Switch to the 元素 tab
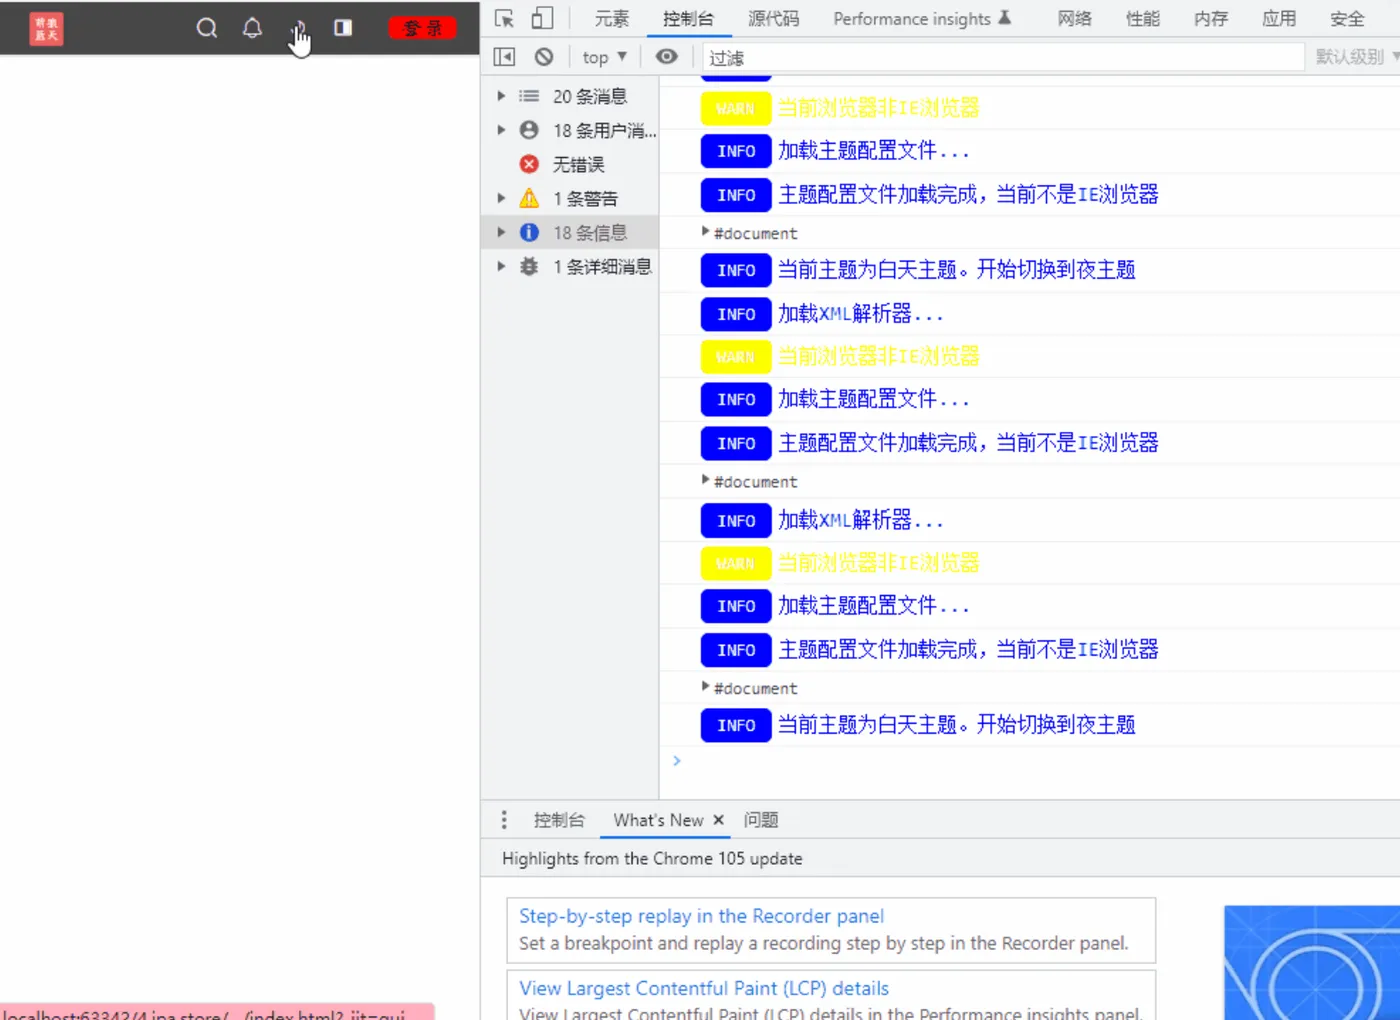The width and height of the screenshot is (1400, 1020). pyautogui.click(x=612, y=19)
